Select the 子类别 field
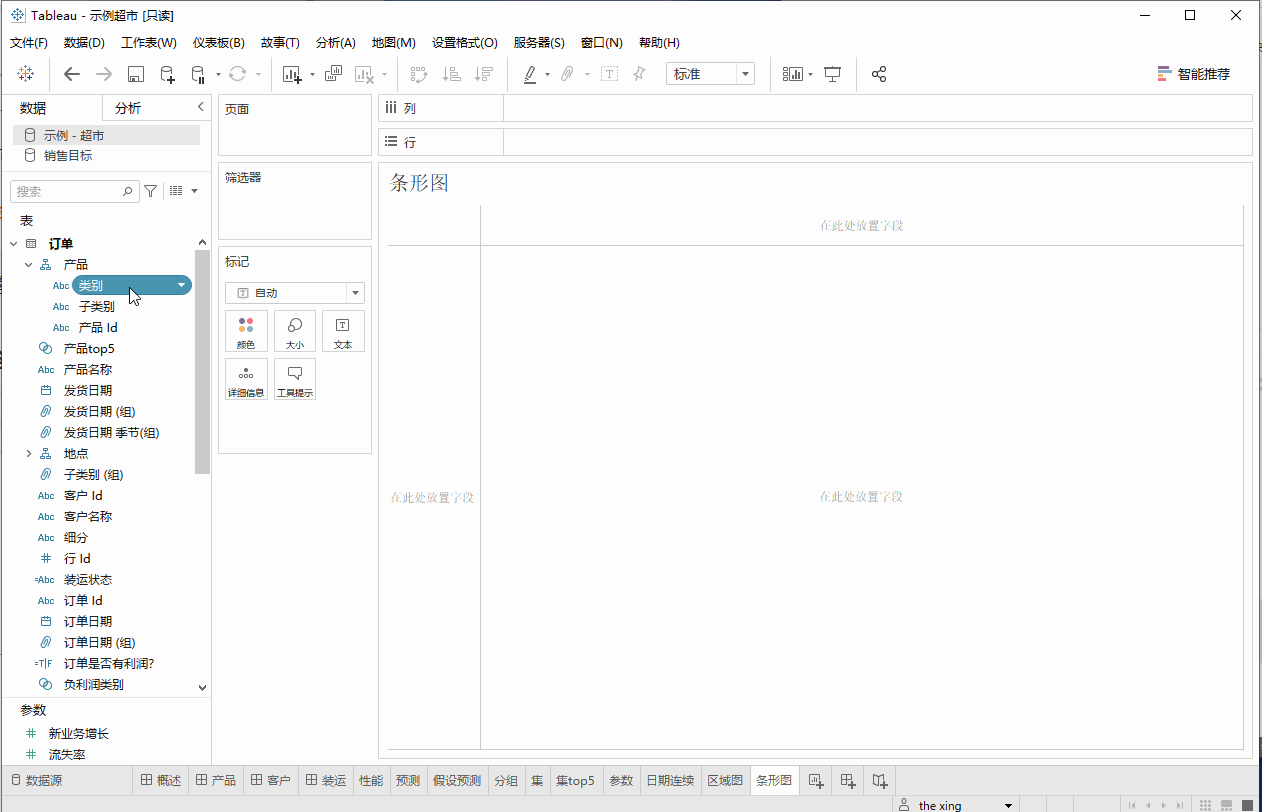The image size is (1262, 812). tap(97, 307)
